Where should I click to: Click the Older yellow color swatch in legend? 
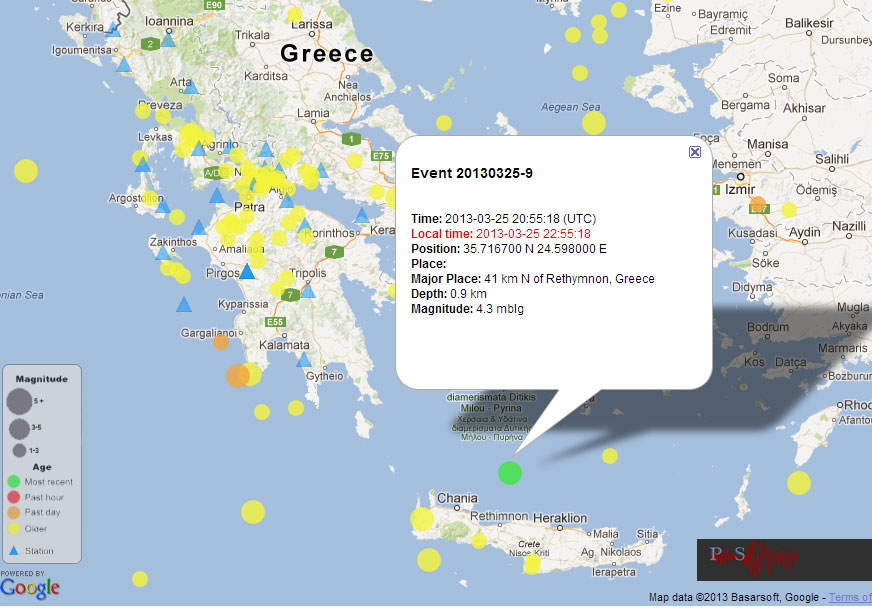(14, 527)
